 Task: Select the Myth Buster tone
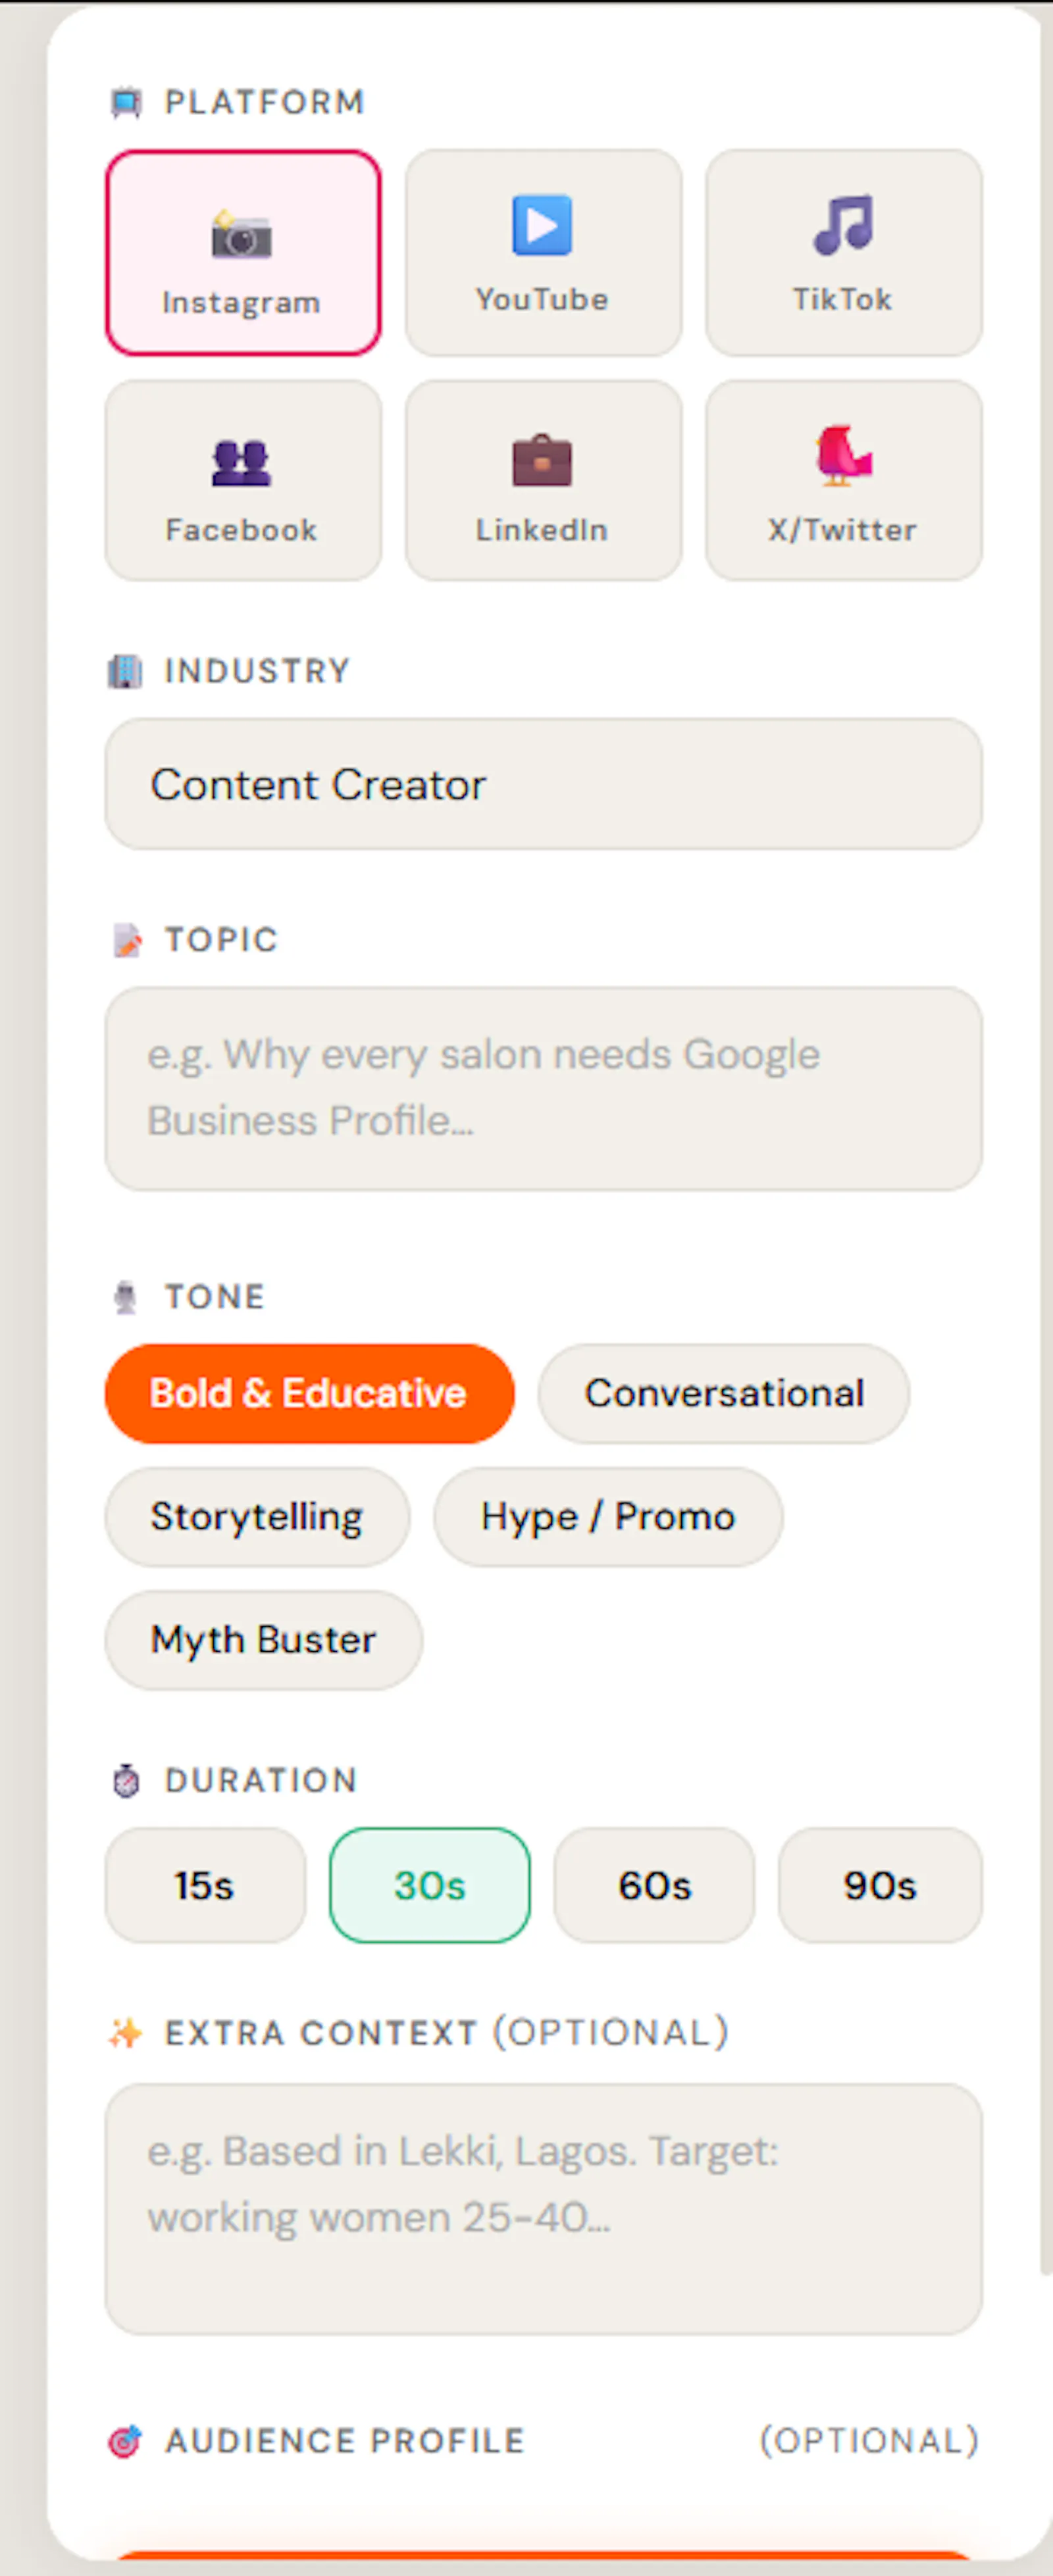[263, 1640]
